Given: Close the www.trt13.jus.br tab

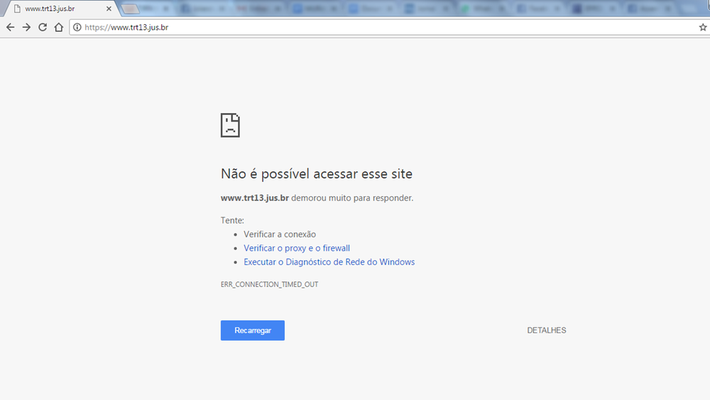Looking at the screenshot, I should click(109, 9).
